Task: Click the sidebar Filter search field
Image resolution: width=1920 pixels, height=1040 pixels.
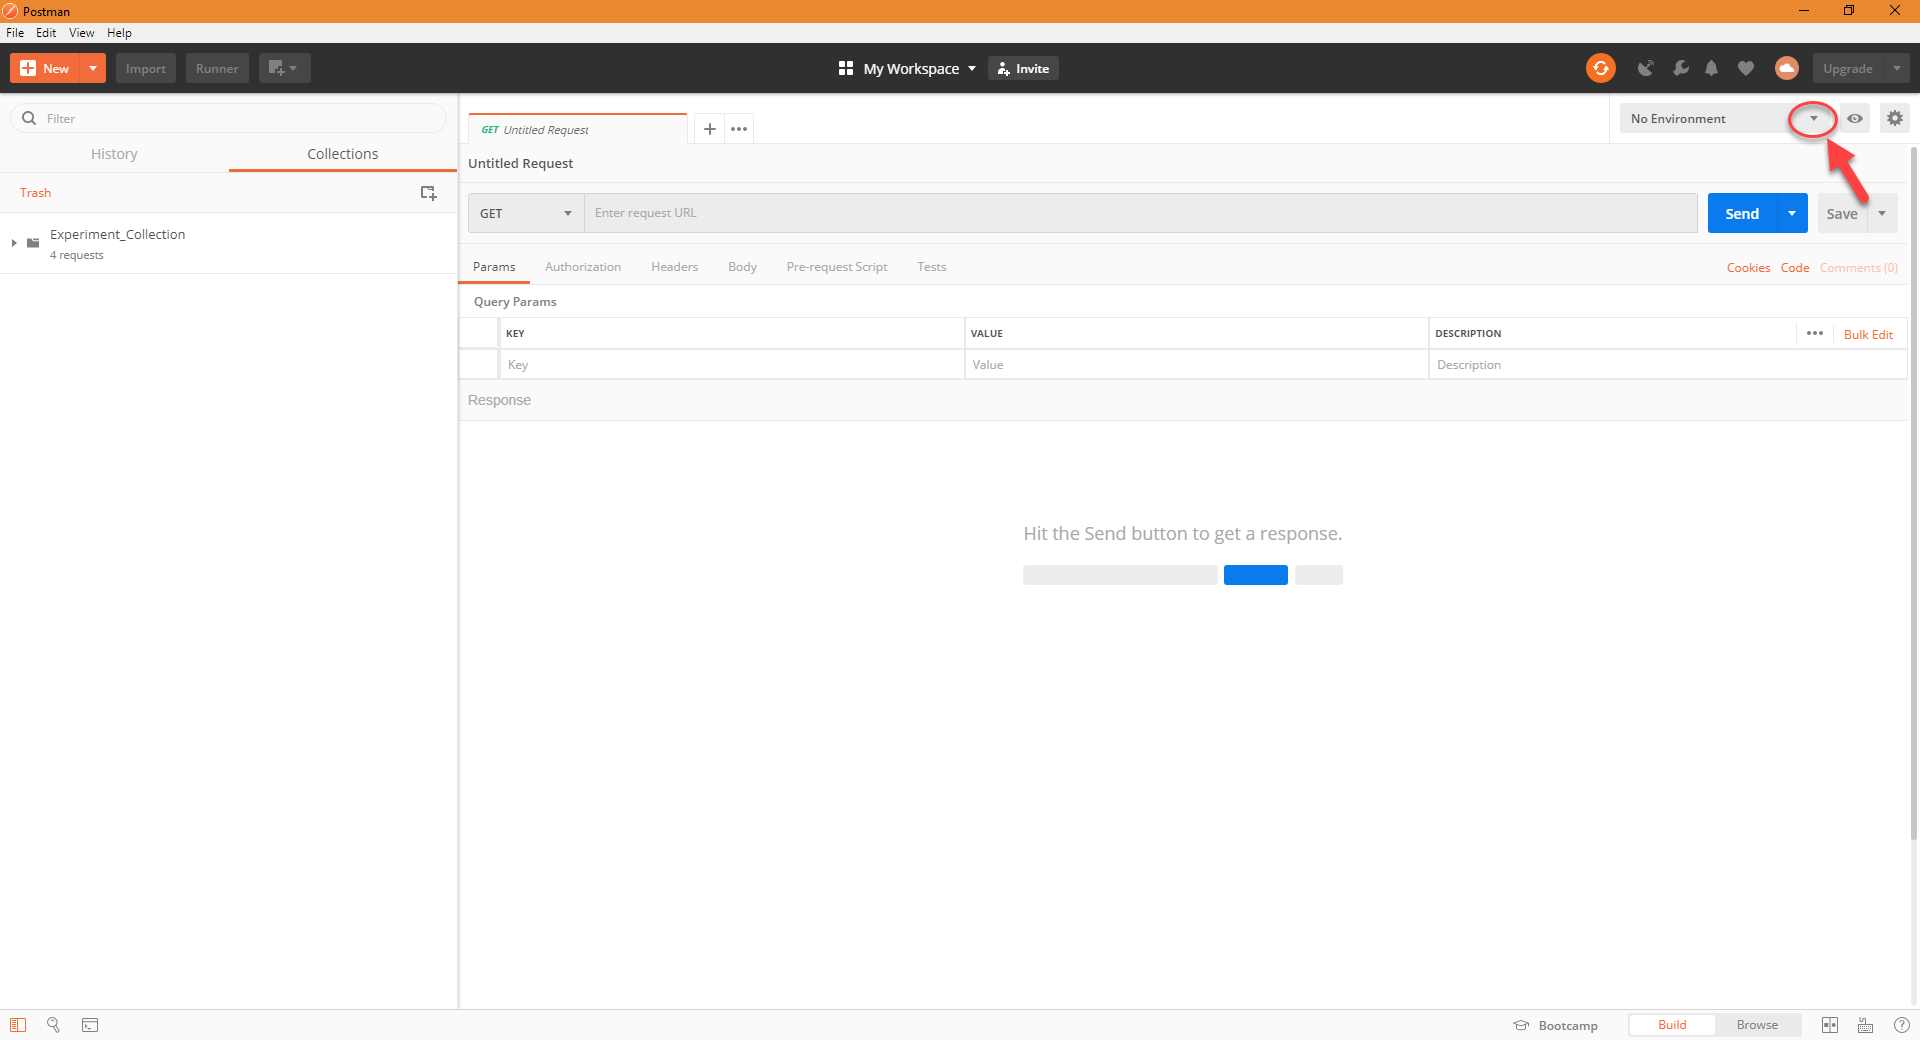Action: point(229,118)
